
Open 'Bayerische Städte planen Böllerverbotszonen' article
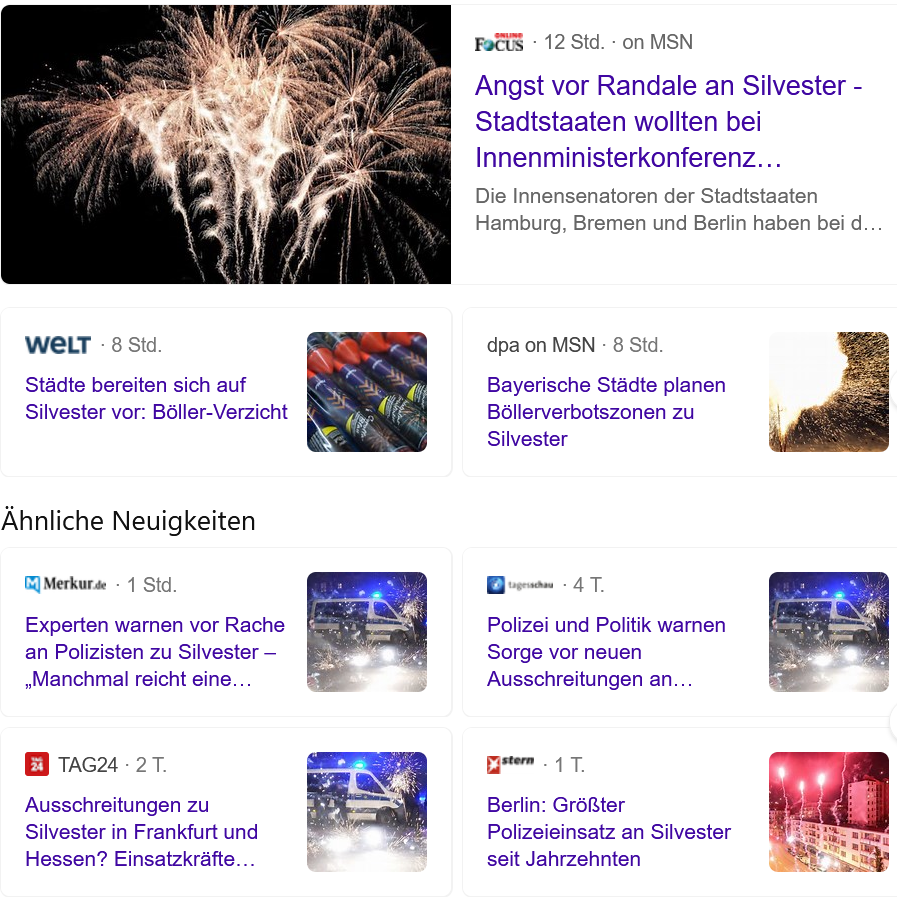pyautogui.click(x=606, y=412)
